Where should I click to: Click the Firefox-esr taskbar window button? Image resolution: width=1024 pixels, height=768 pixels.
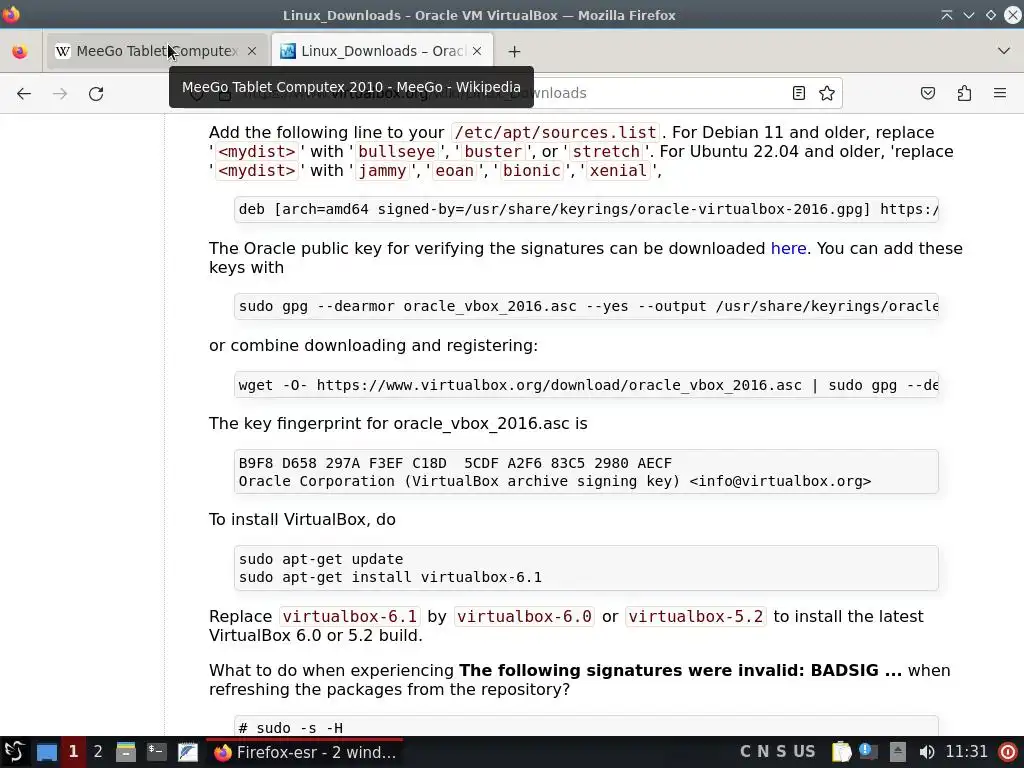pos(304,752)
